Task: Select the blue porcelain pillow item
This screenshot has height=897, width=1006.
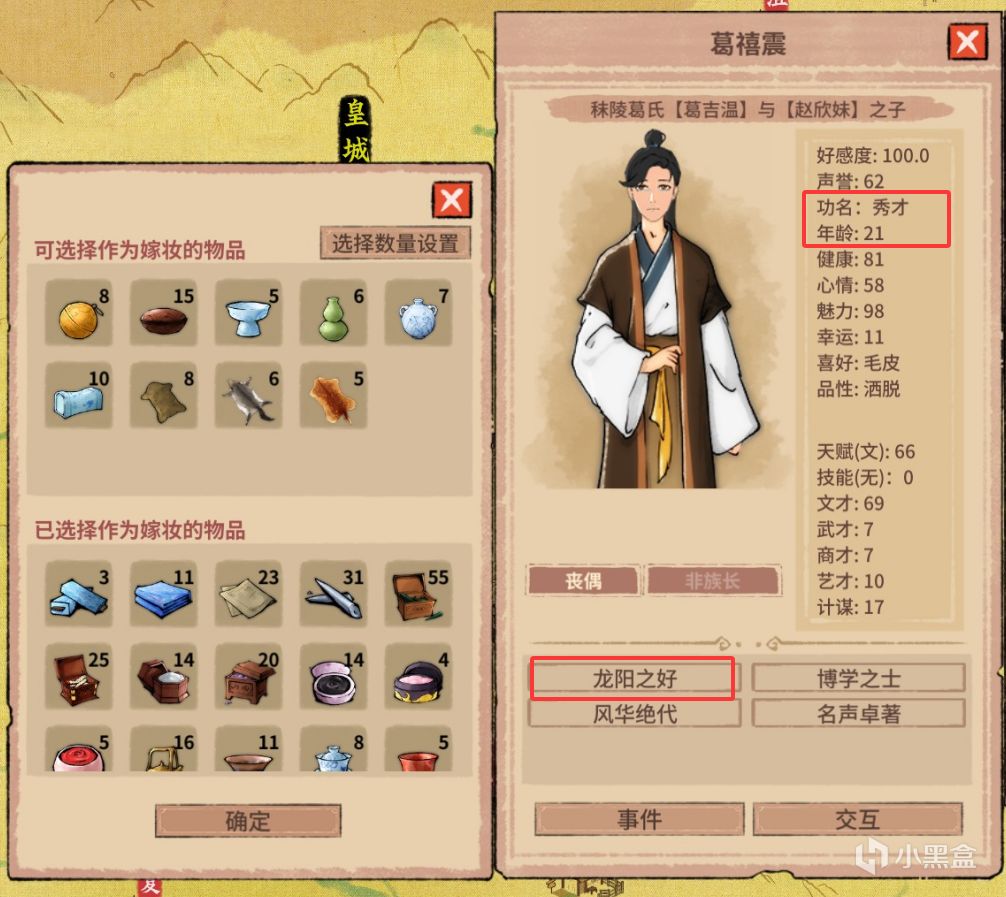Action: (x=78, y=395)
